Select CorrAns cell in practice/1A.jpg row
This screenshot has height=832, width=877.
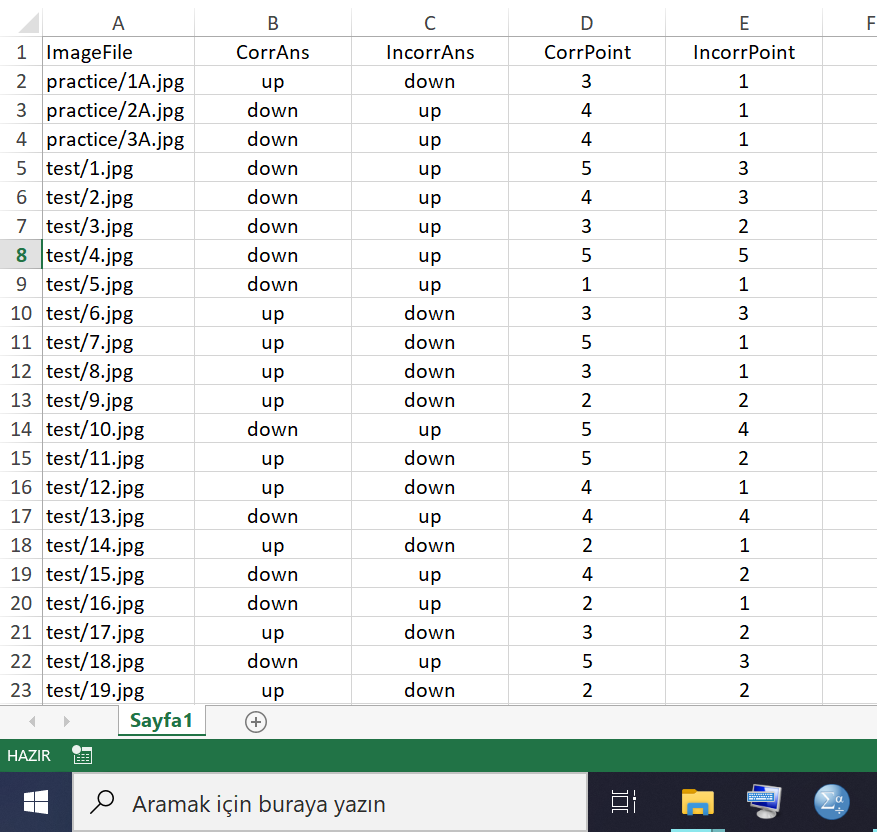(x=273, y=81)
